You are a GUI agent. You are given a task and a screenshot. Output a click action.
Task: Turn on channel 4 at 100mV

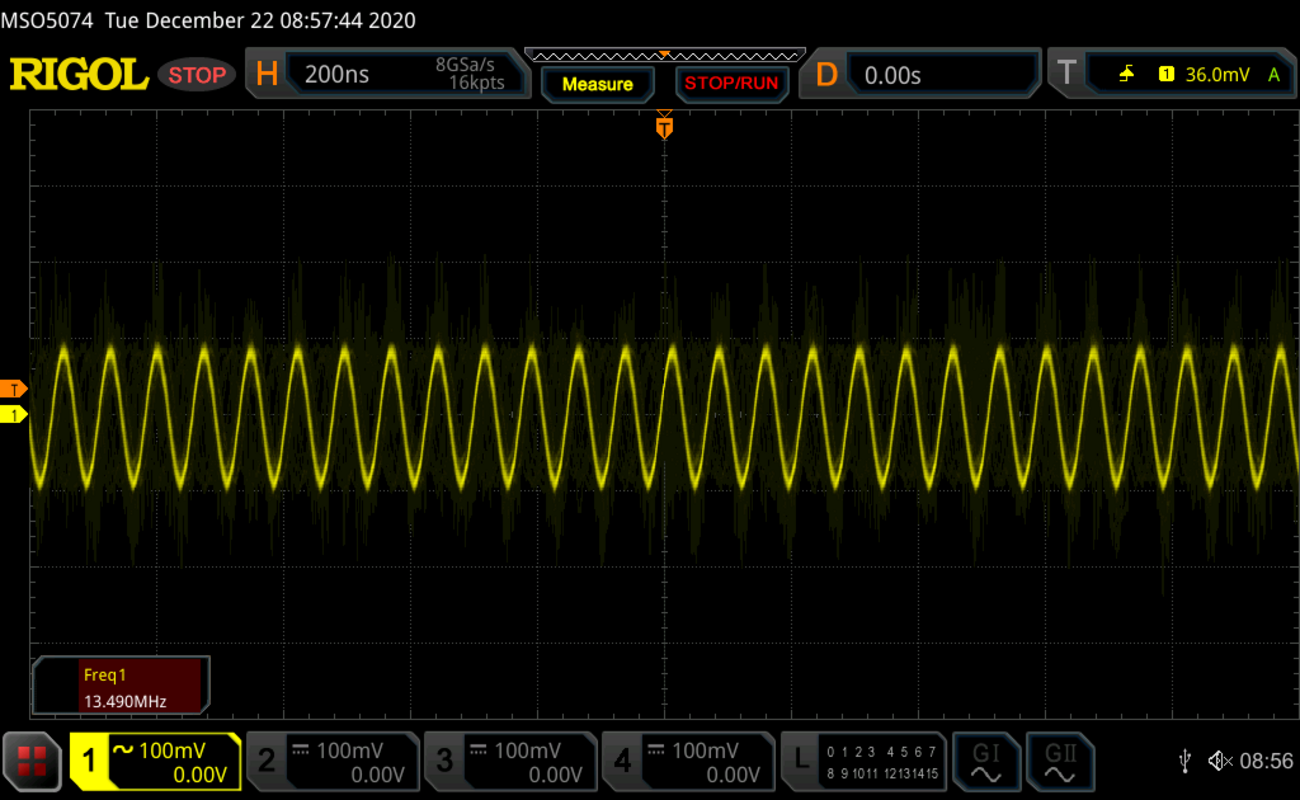tap(688, 762)
